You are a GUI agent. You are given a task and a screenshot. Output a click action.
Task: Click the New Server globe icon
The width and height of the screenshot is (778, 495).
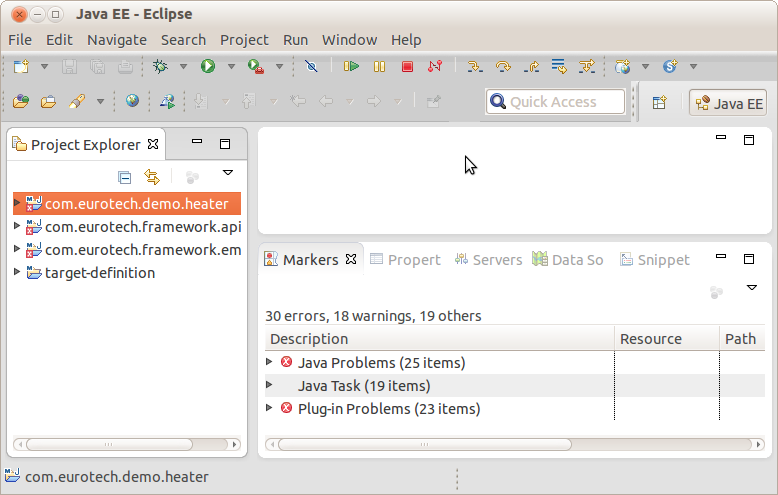click(x=623, y=66)
